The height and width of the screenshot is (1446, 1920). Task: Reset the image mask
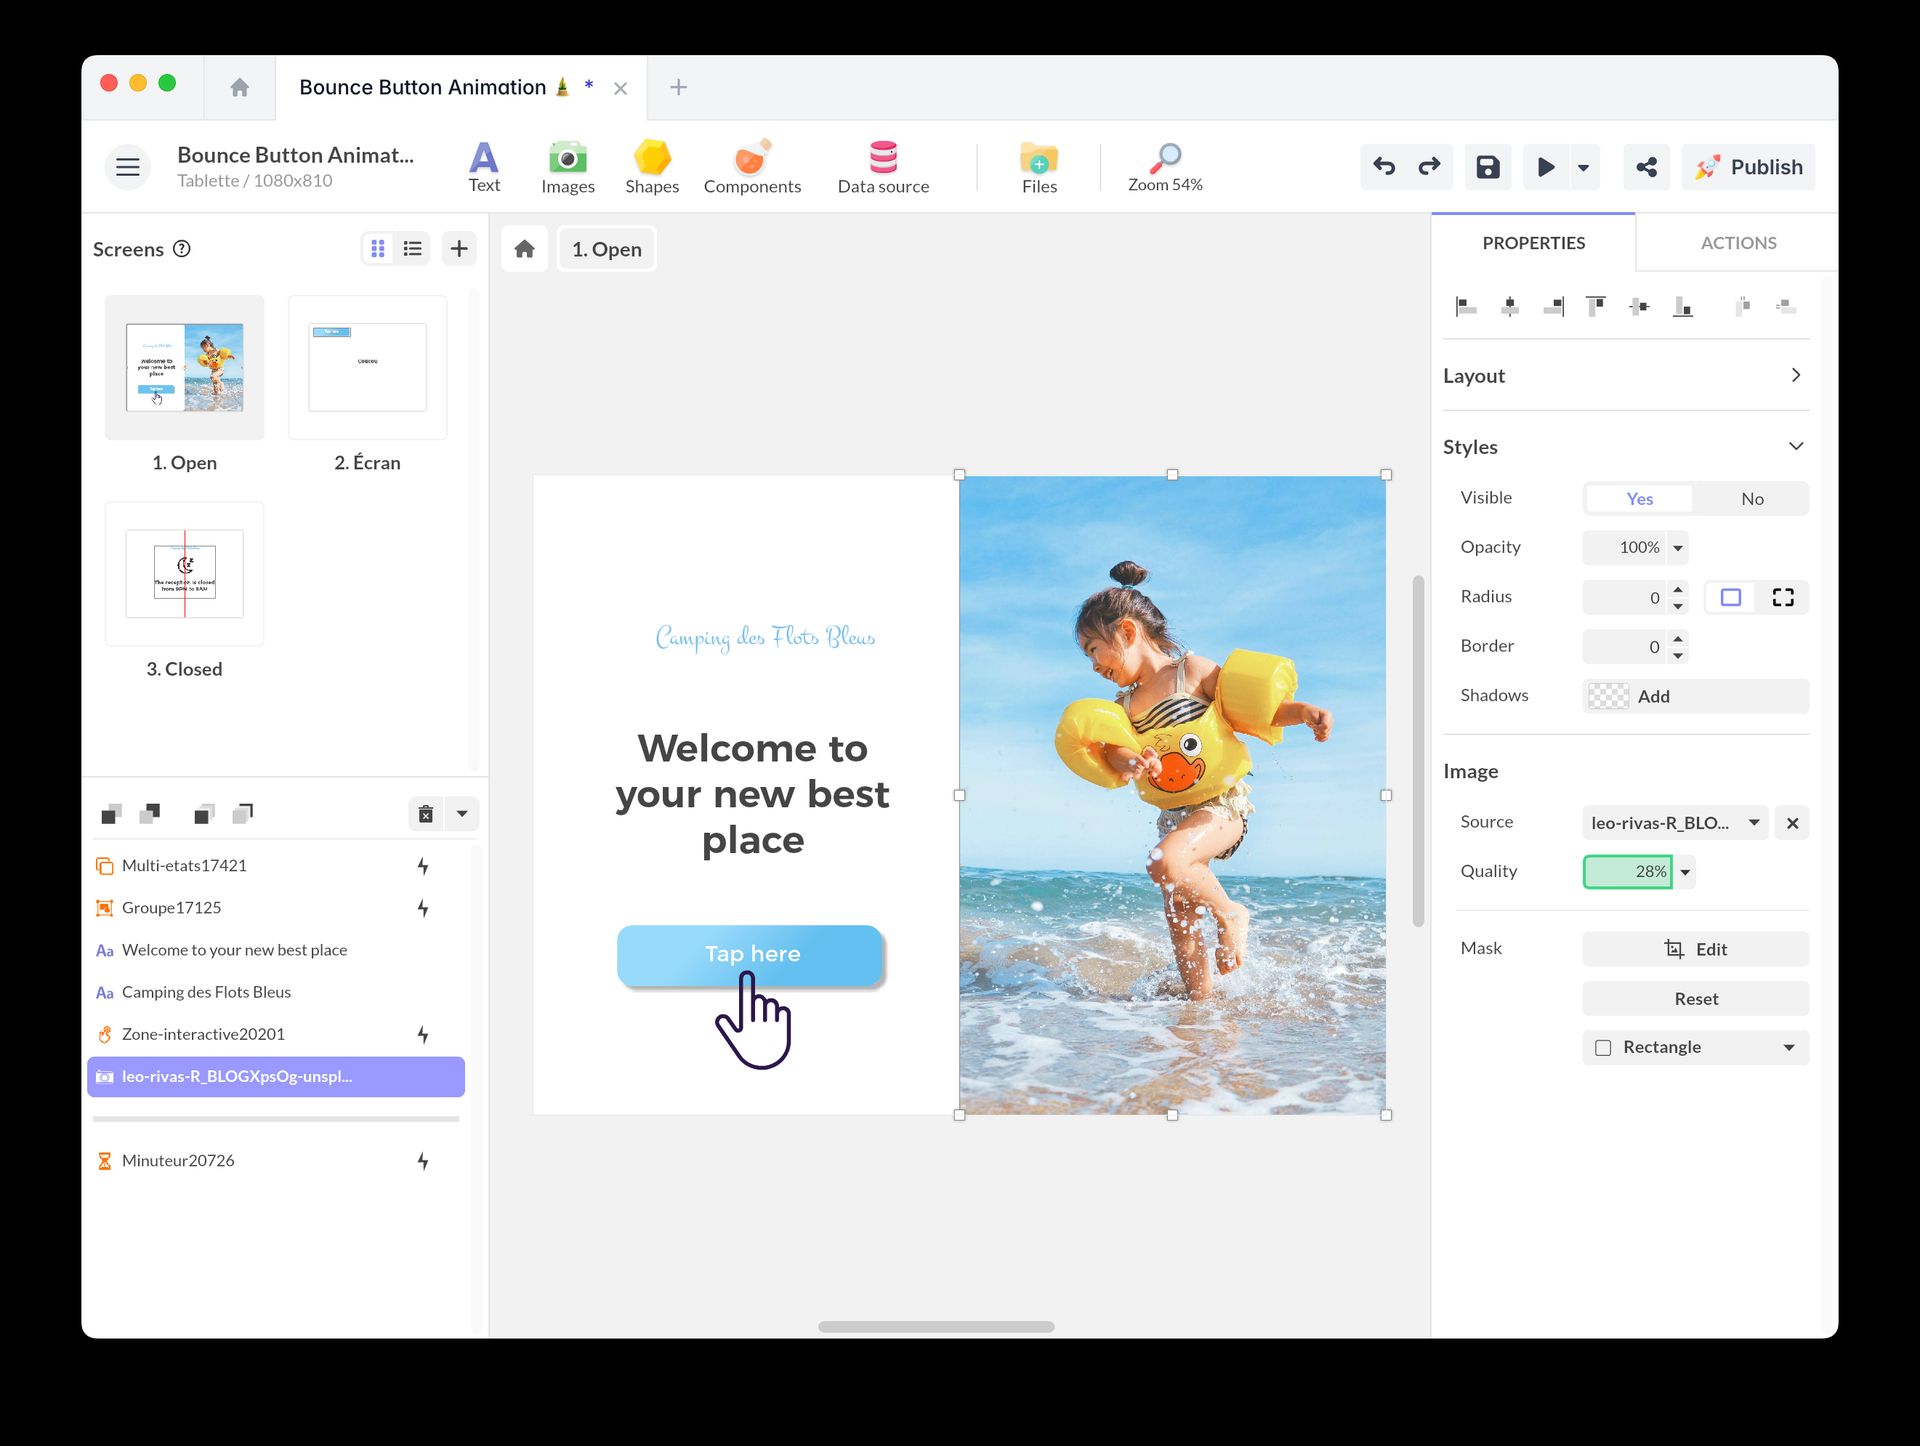1694,998
